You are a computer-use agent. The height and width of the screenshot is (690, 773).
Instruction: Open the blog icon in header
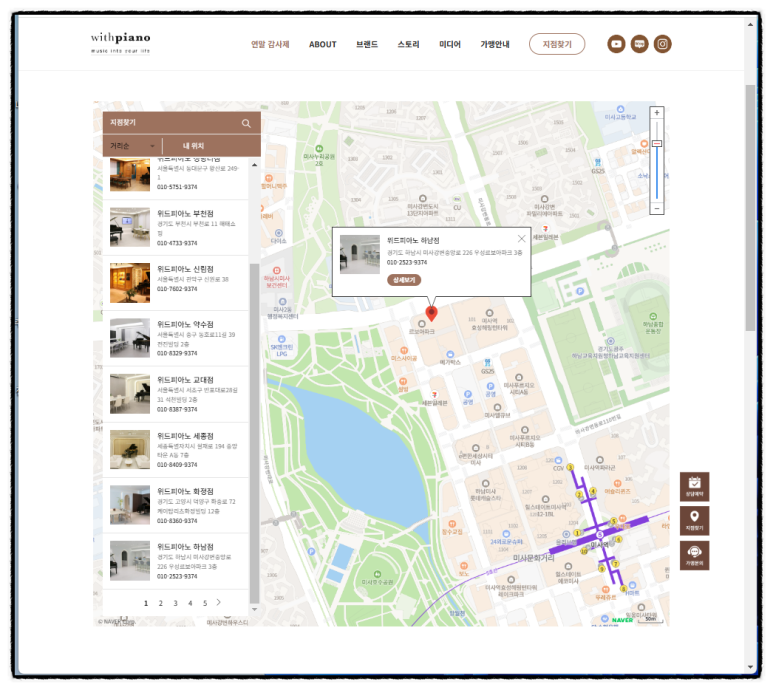pos(639,44)
